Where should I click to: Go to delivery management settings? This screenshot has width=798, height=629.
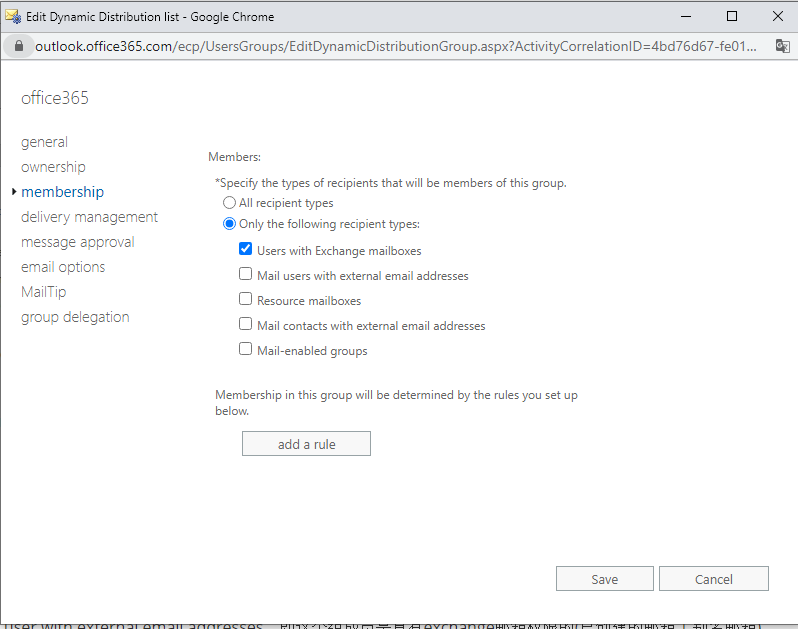click(x=89, y=217)
